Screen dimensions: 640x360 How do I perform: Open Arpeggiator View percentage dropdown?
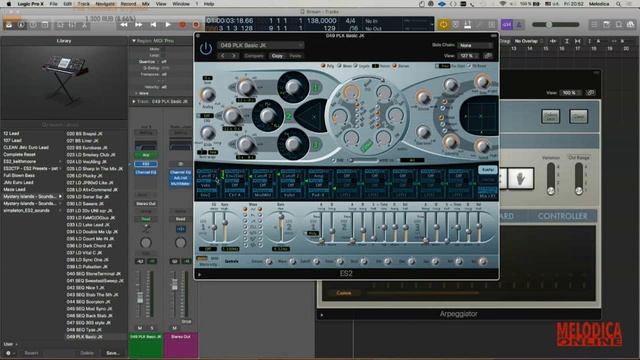pos(571,93)
